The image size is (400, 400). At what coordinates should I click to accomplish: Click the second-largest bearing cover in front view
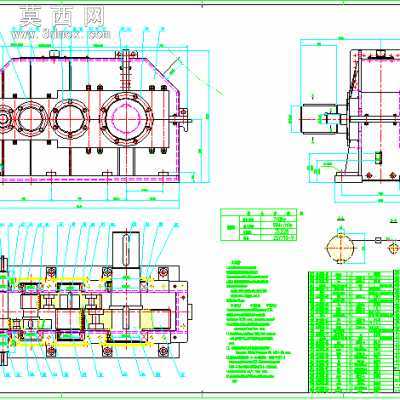(70, 119)
